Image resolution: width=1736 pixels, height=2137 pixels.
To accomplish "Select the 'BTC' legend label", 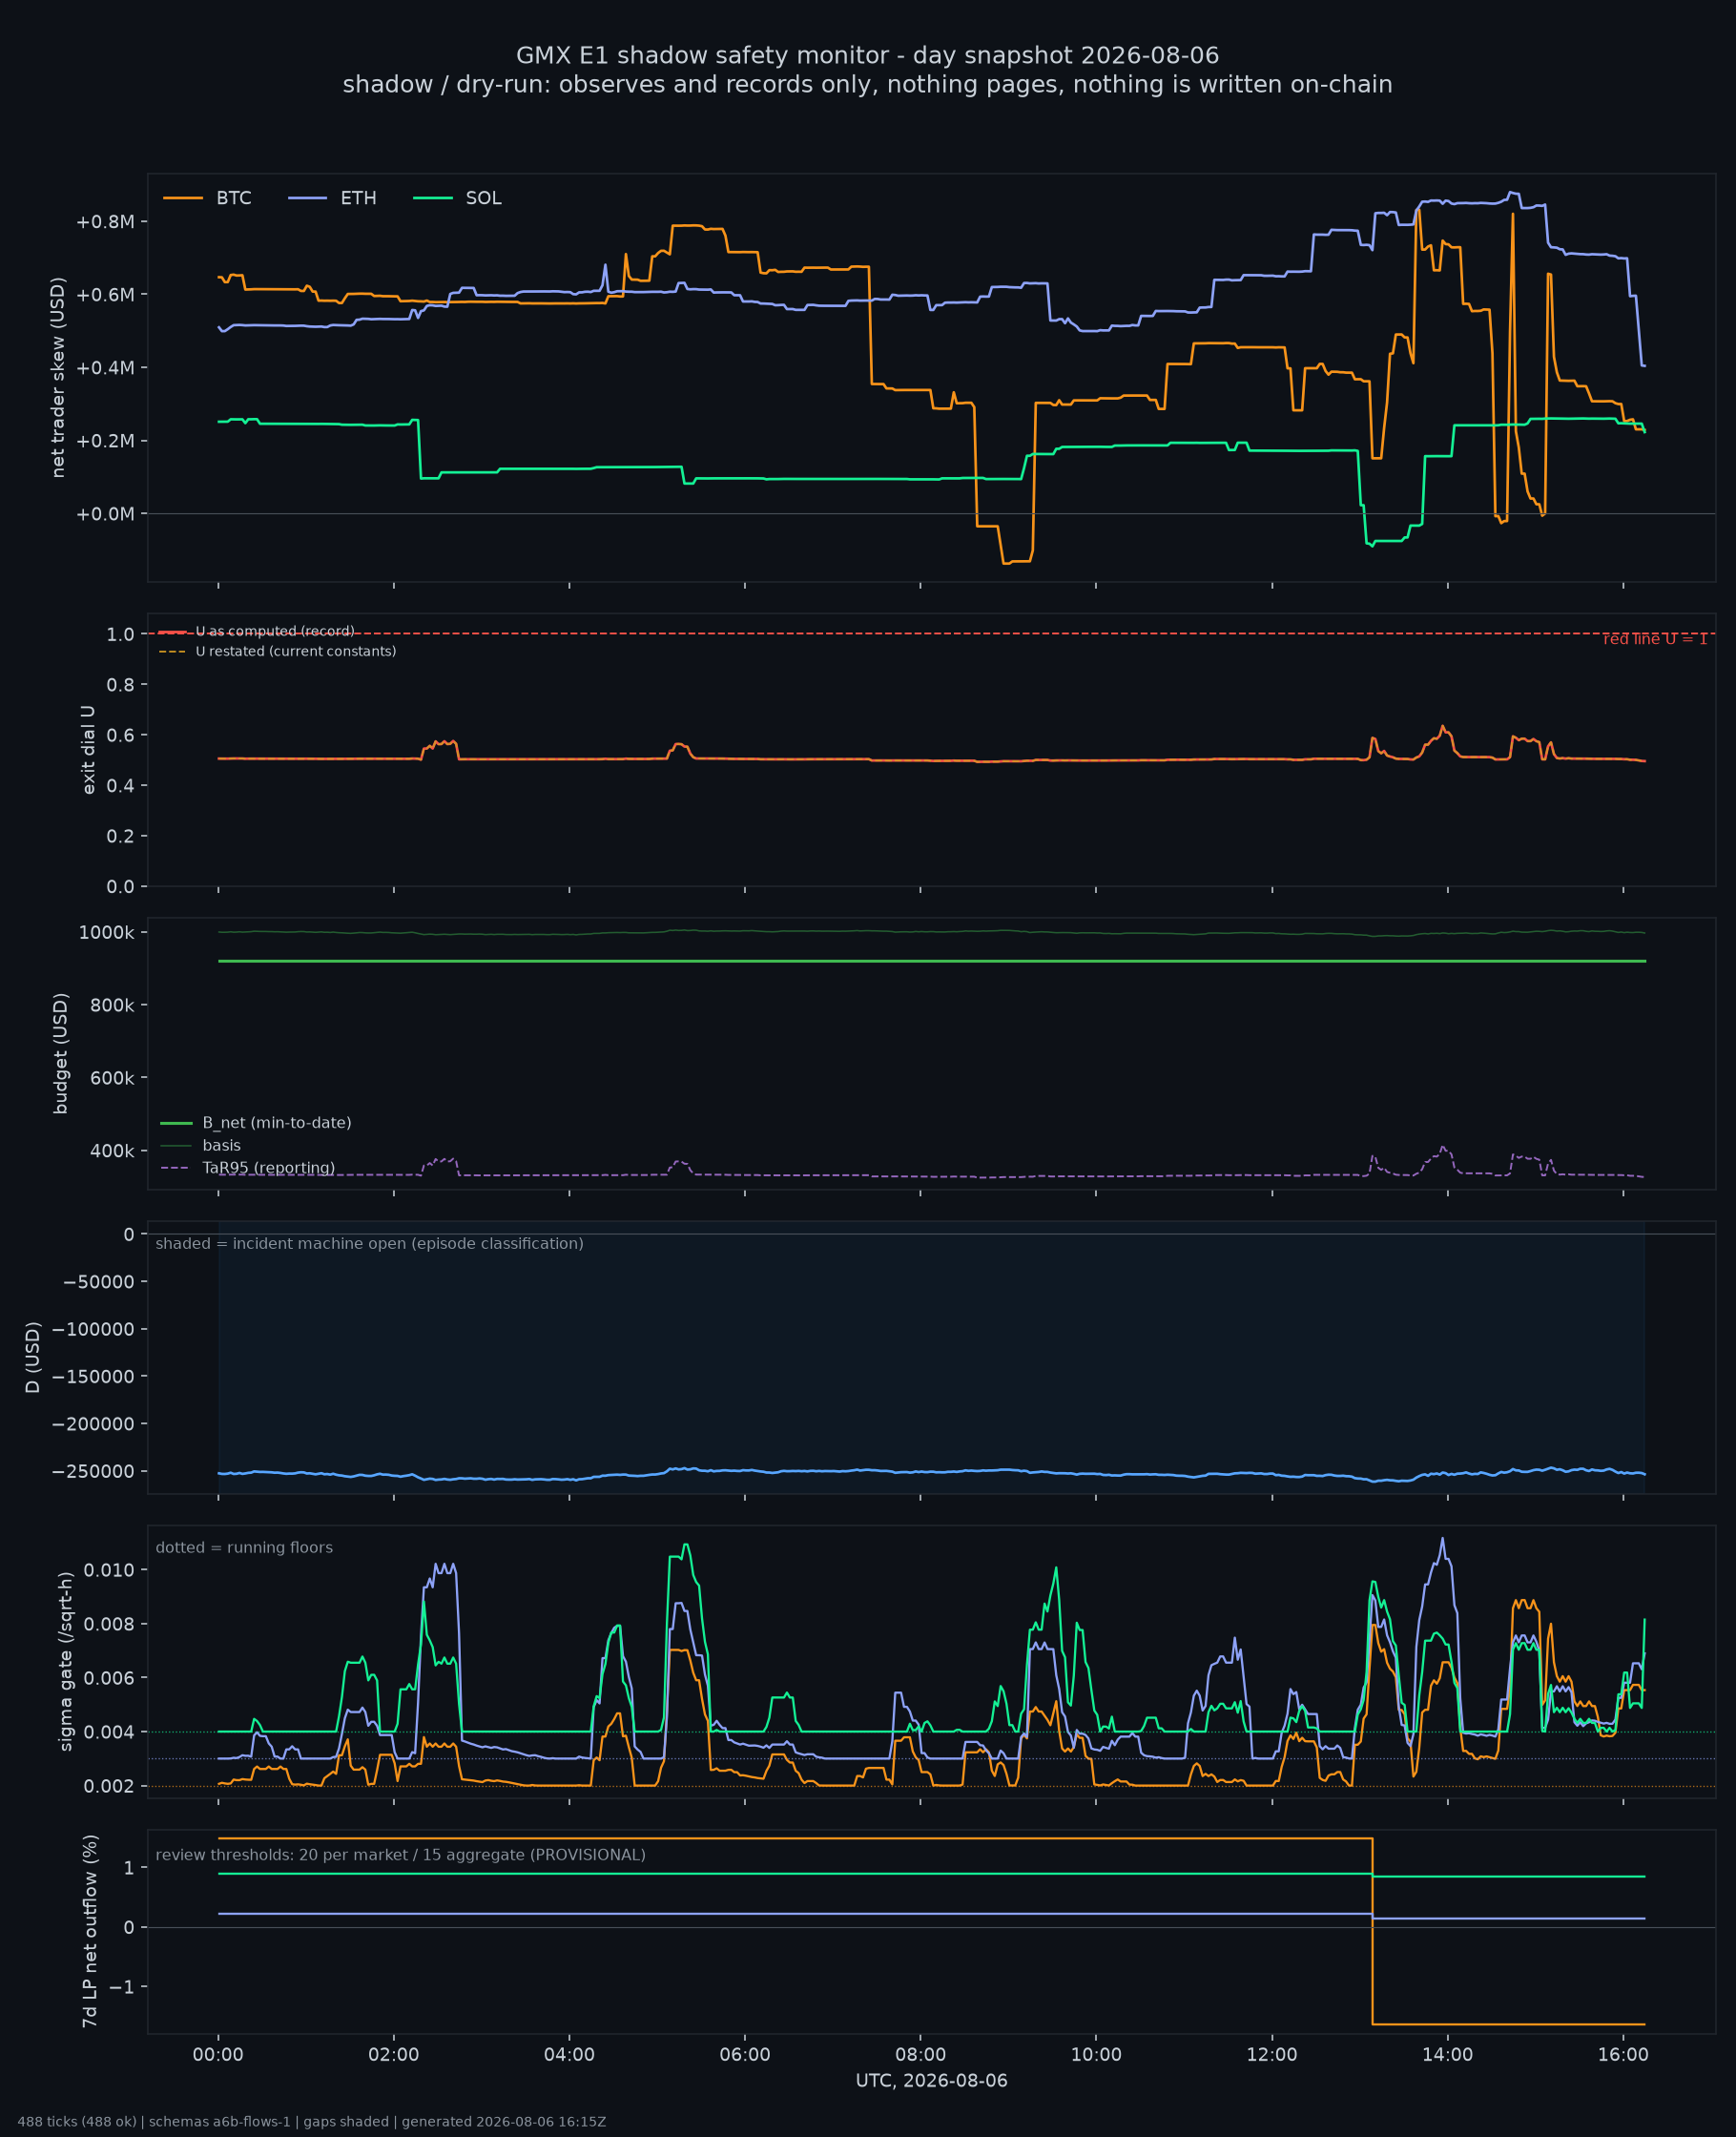I will [x=234, y=198].
